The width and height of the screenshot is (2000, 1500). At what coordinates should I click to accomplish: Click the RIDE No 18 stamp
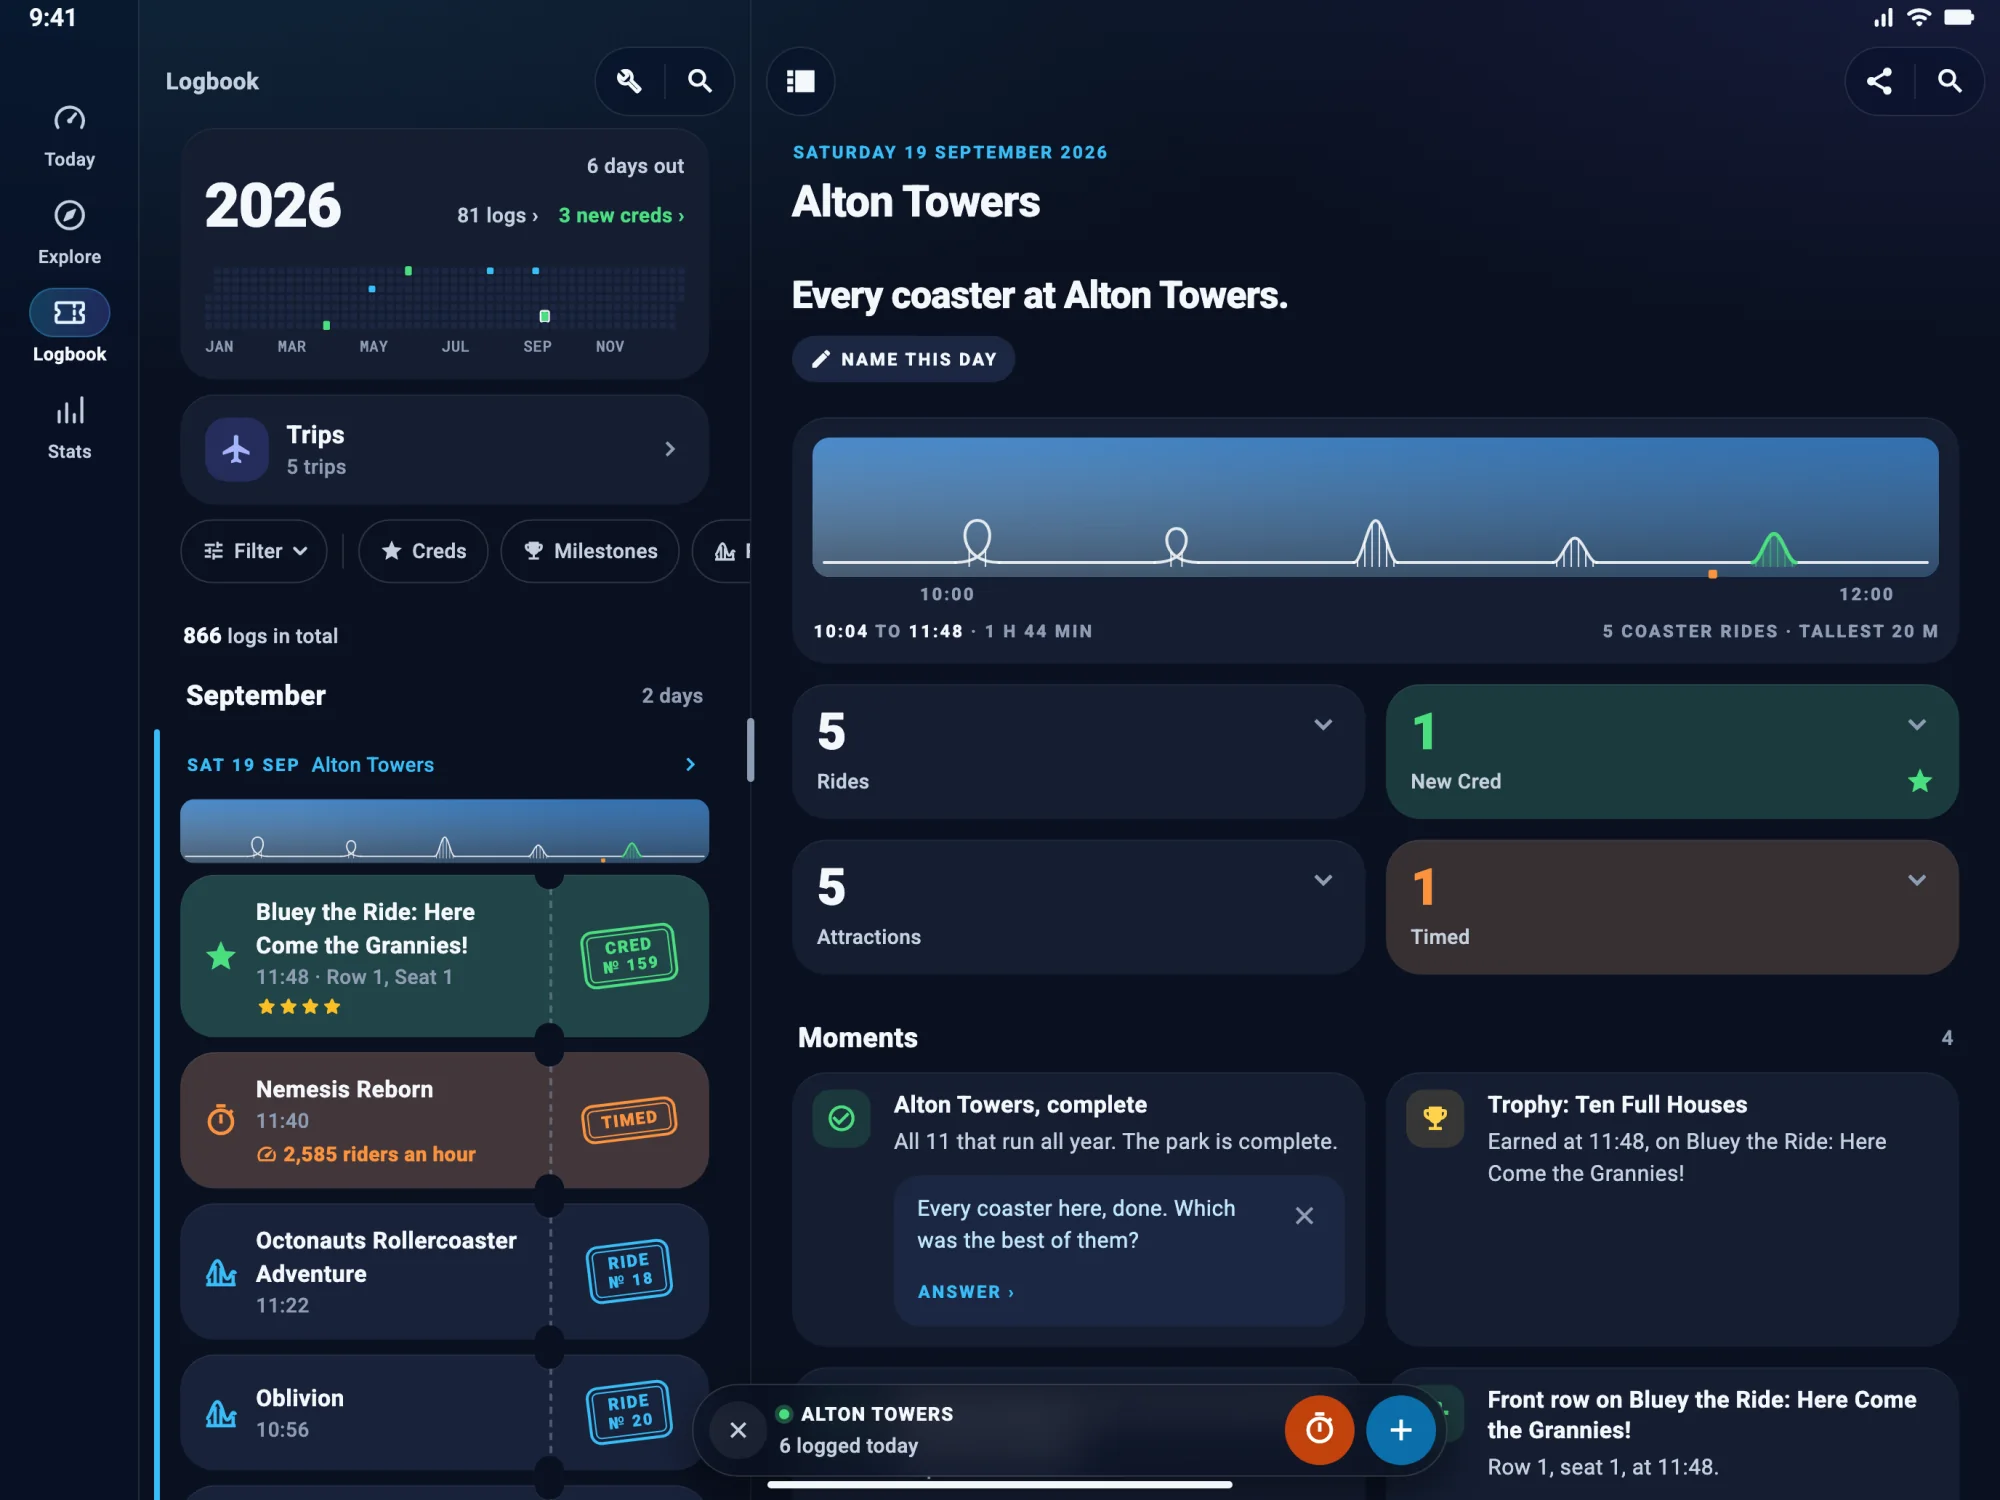[x=629, y=1271]
